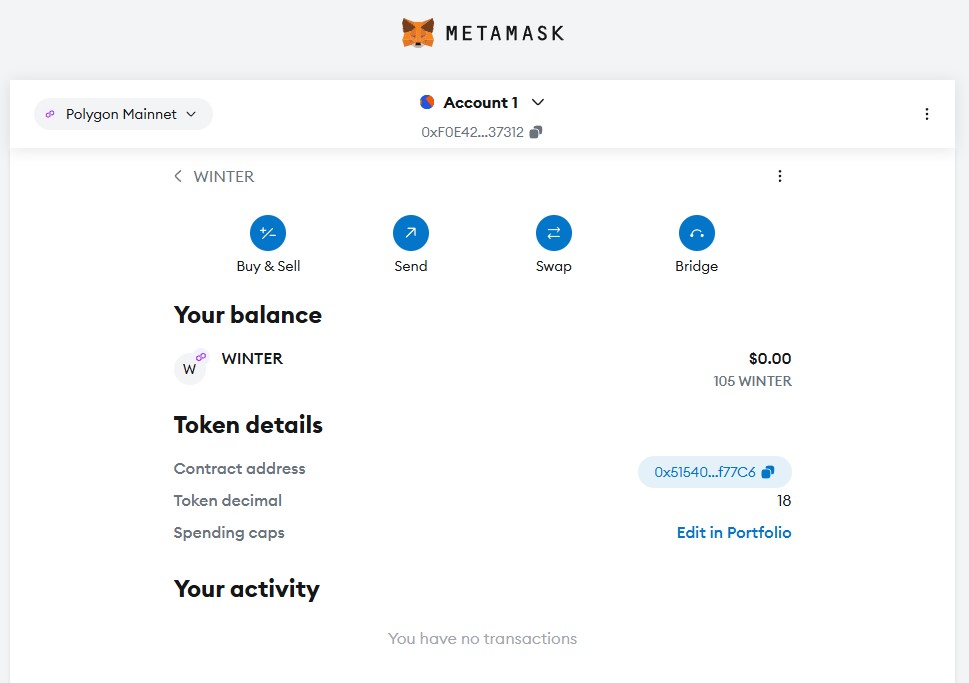969x683 pixels.
Task: Click the Bridge label text
Action: tap(697, 266)
